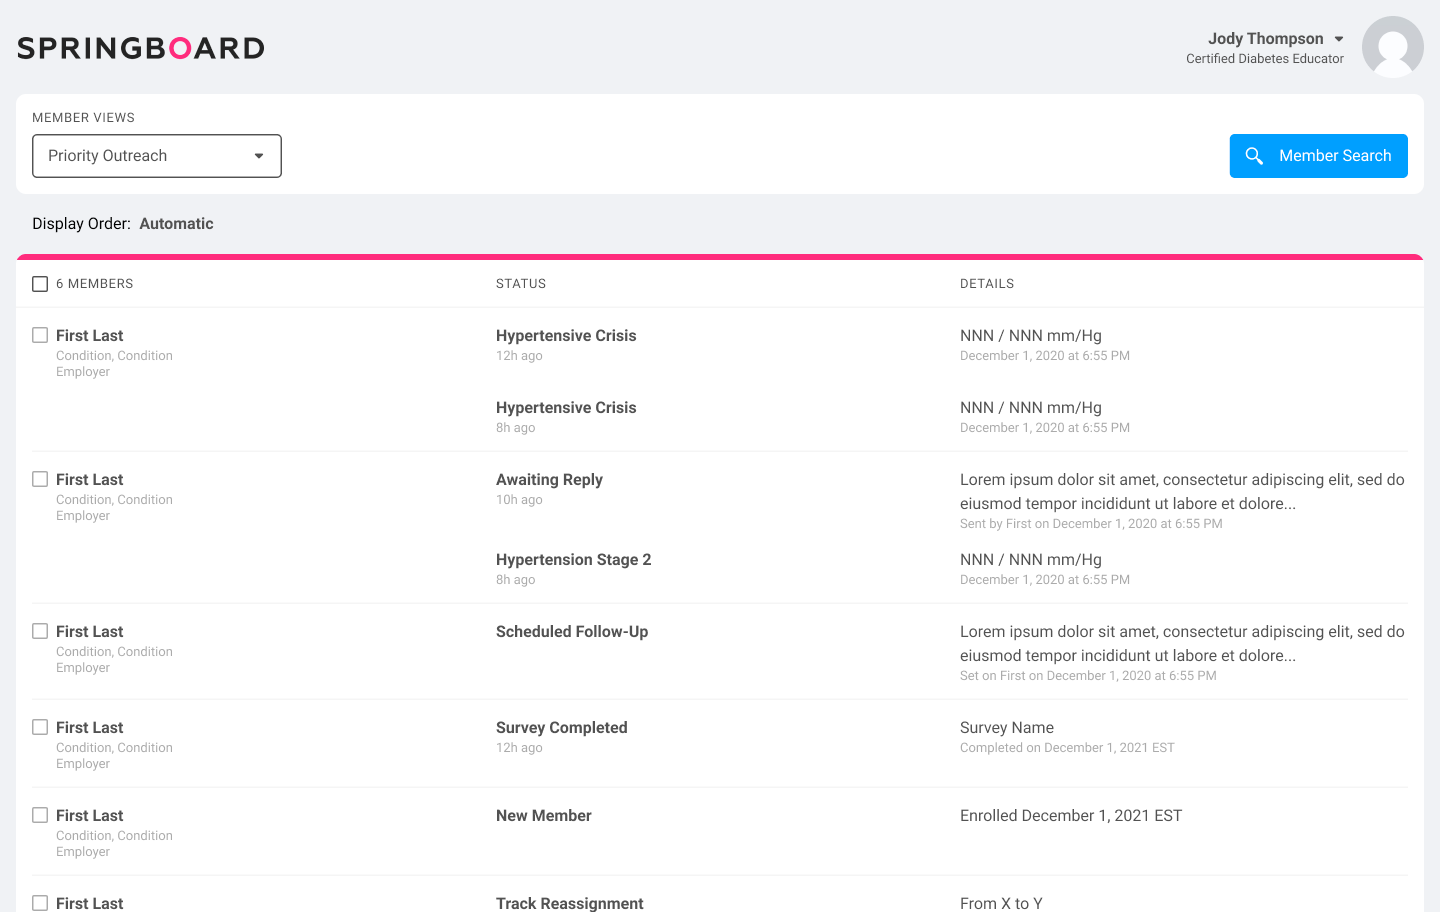Viewport: 1440px width, 912px height.
Task: Click the Jody Thompson user name
Action: (1265, 39)
